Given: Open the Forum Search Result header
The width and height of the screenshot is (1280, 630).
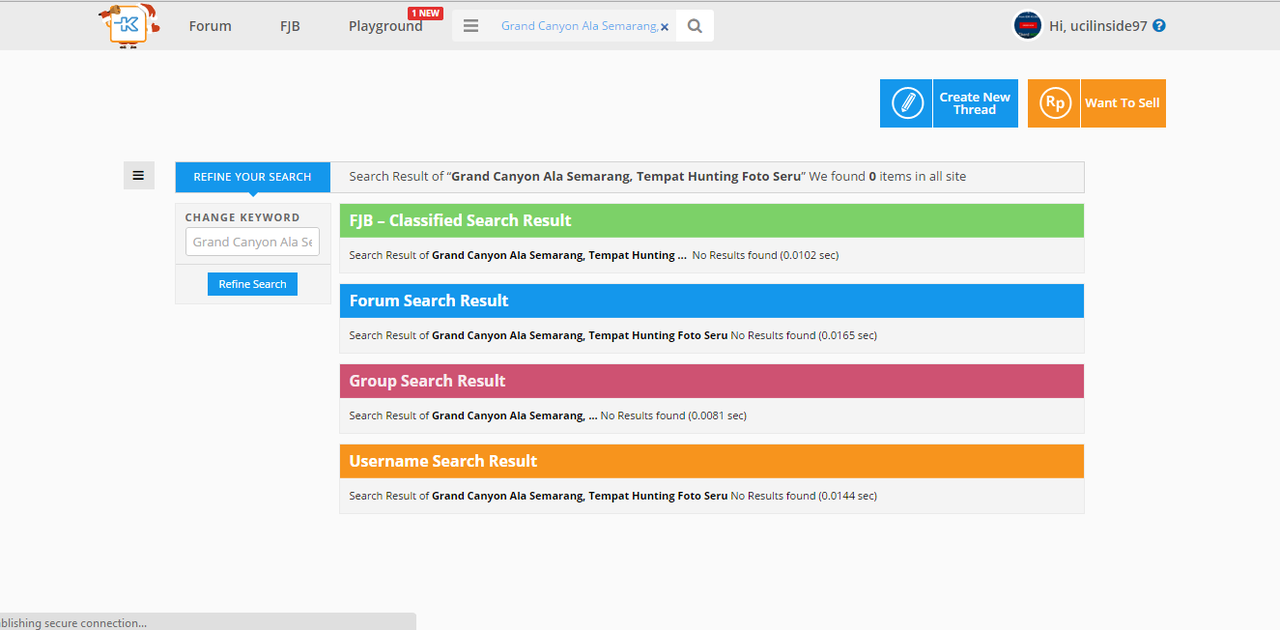Looking at the screenshot, I should (711, 301).
